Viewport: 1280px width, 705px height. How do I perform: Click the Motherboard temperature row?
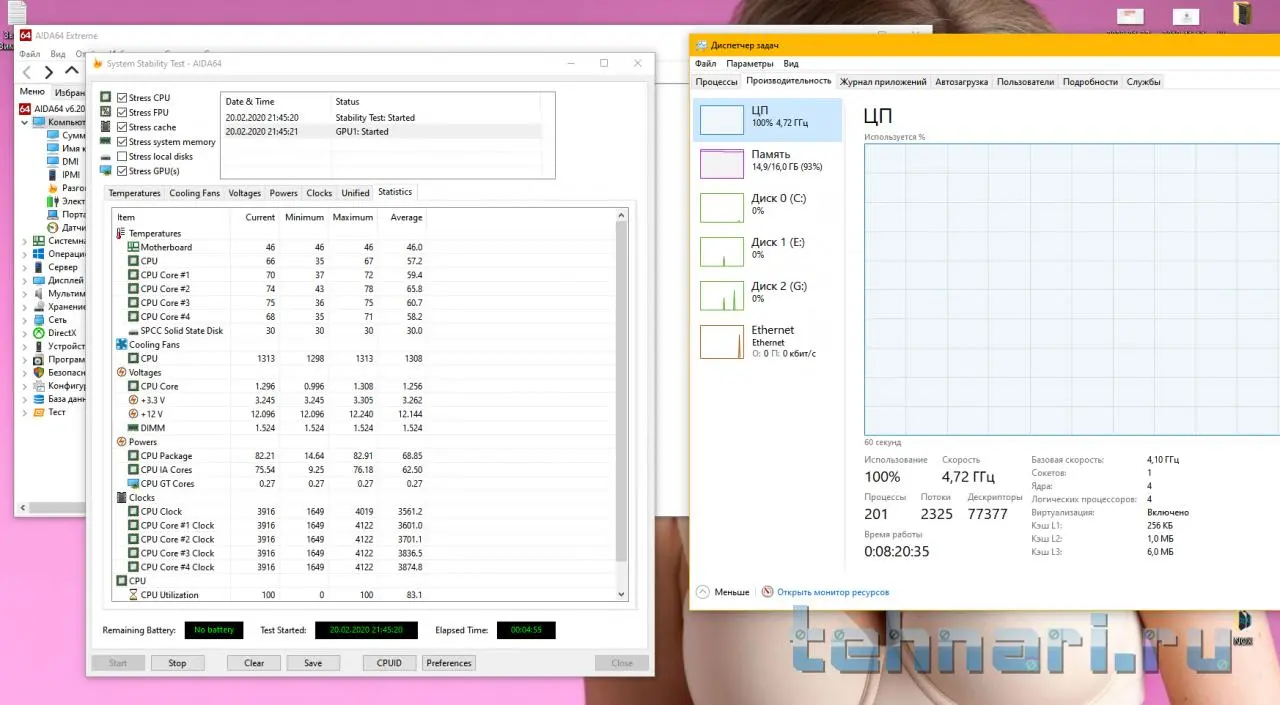pos(364,247)
